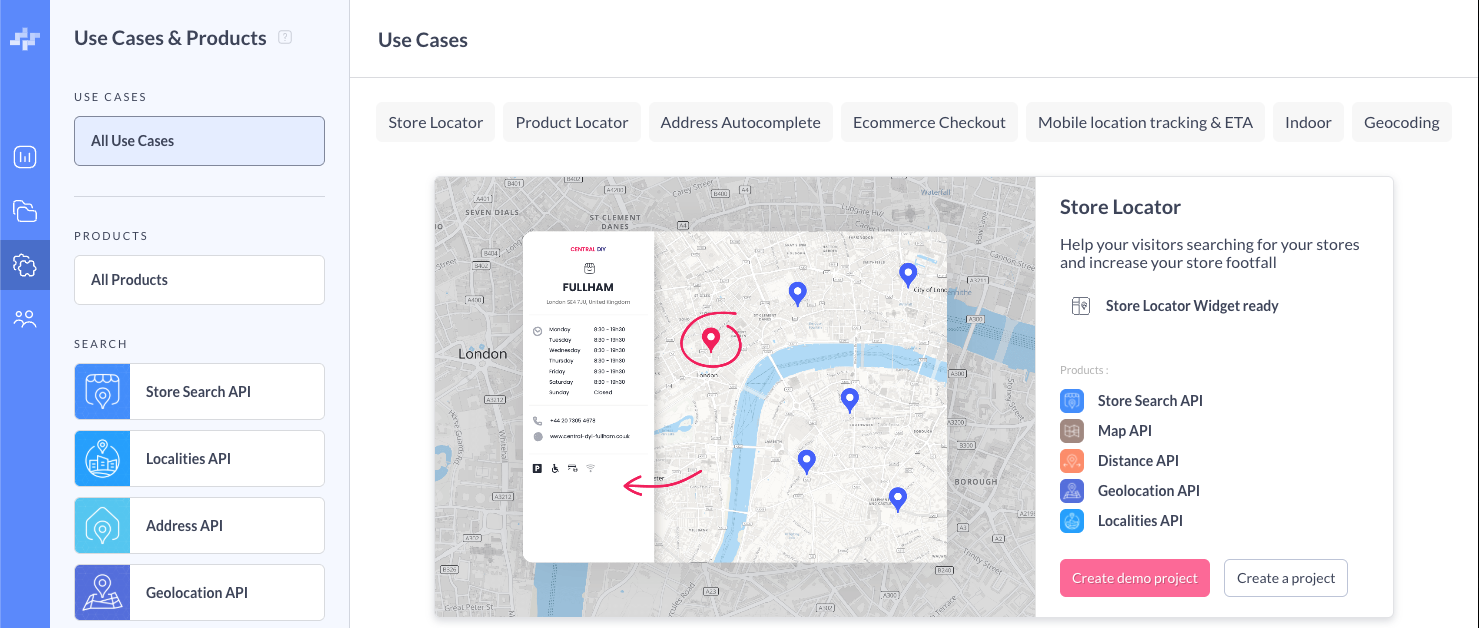The width and height of the screenshot is (1479, 628).
Task: Select the Product Locator use case tab
Action: point(571,123)
